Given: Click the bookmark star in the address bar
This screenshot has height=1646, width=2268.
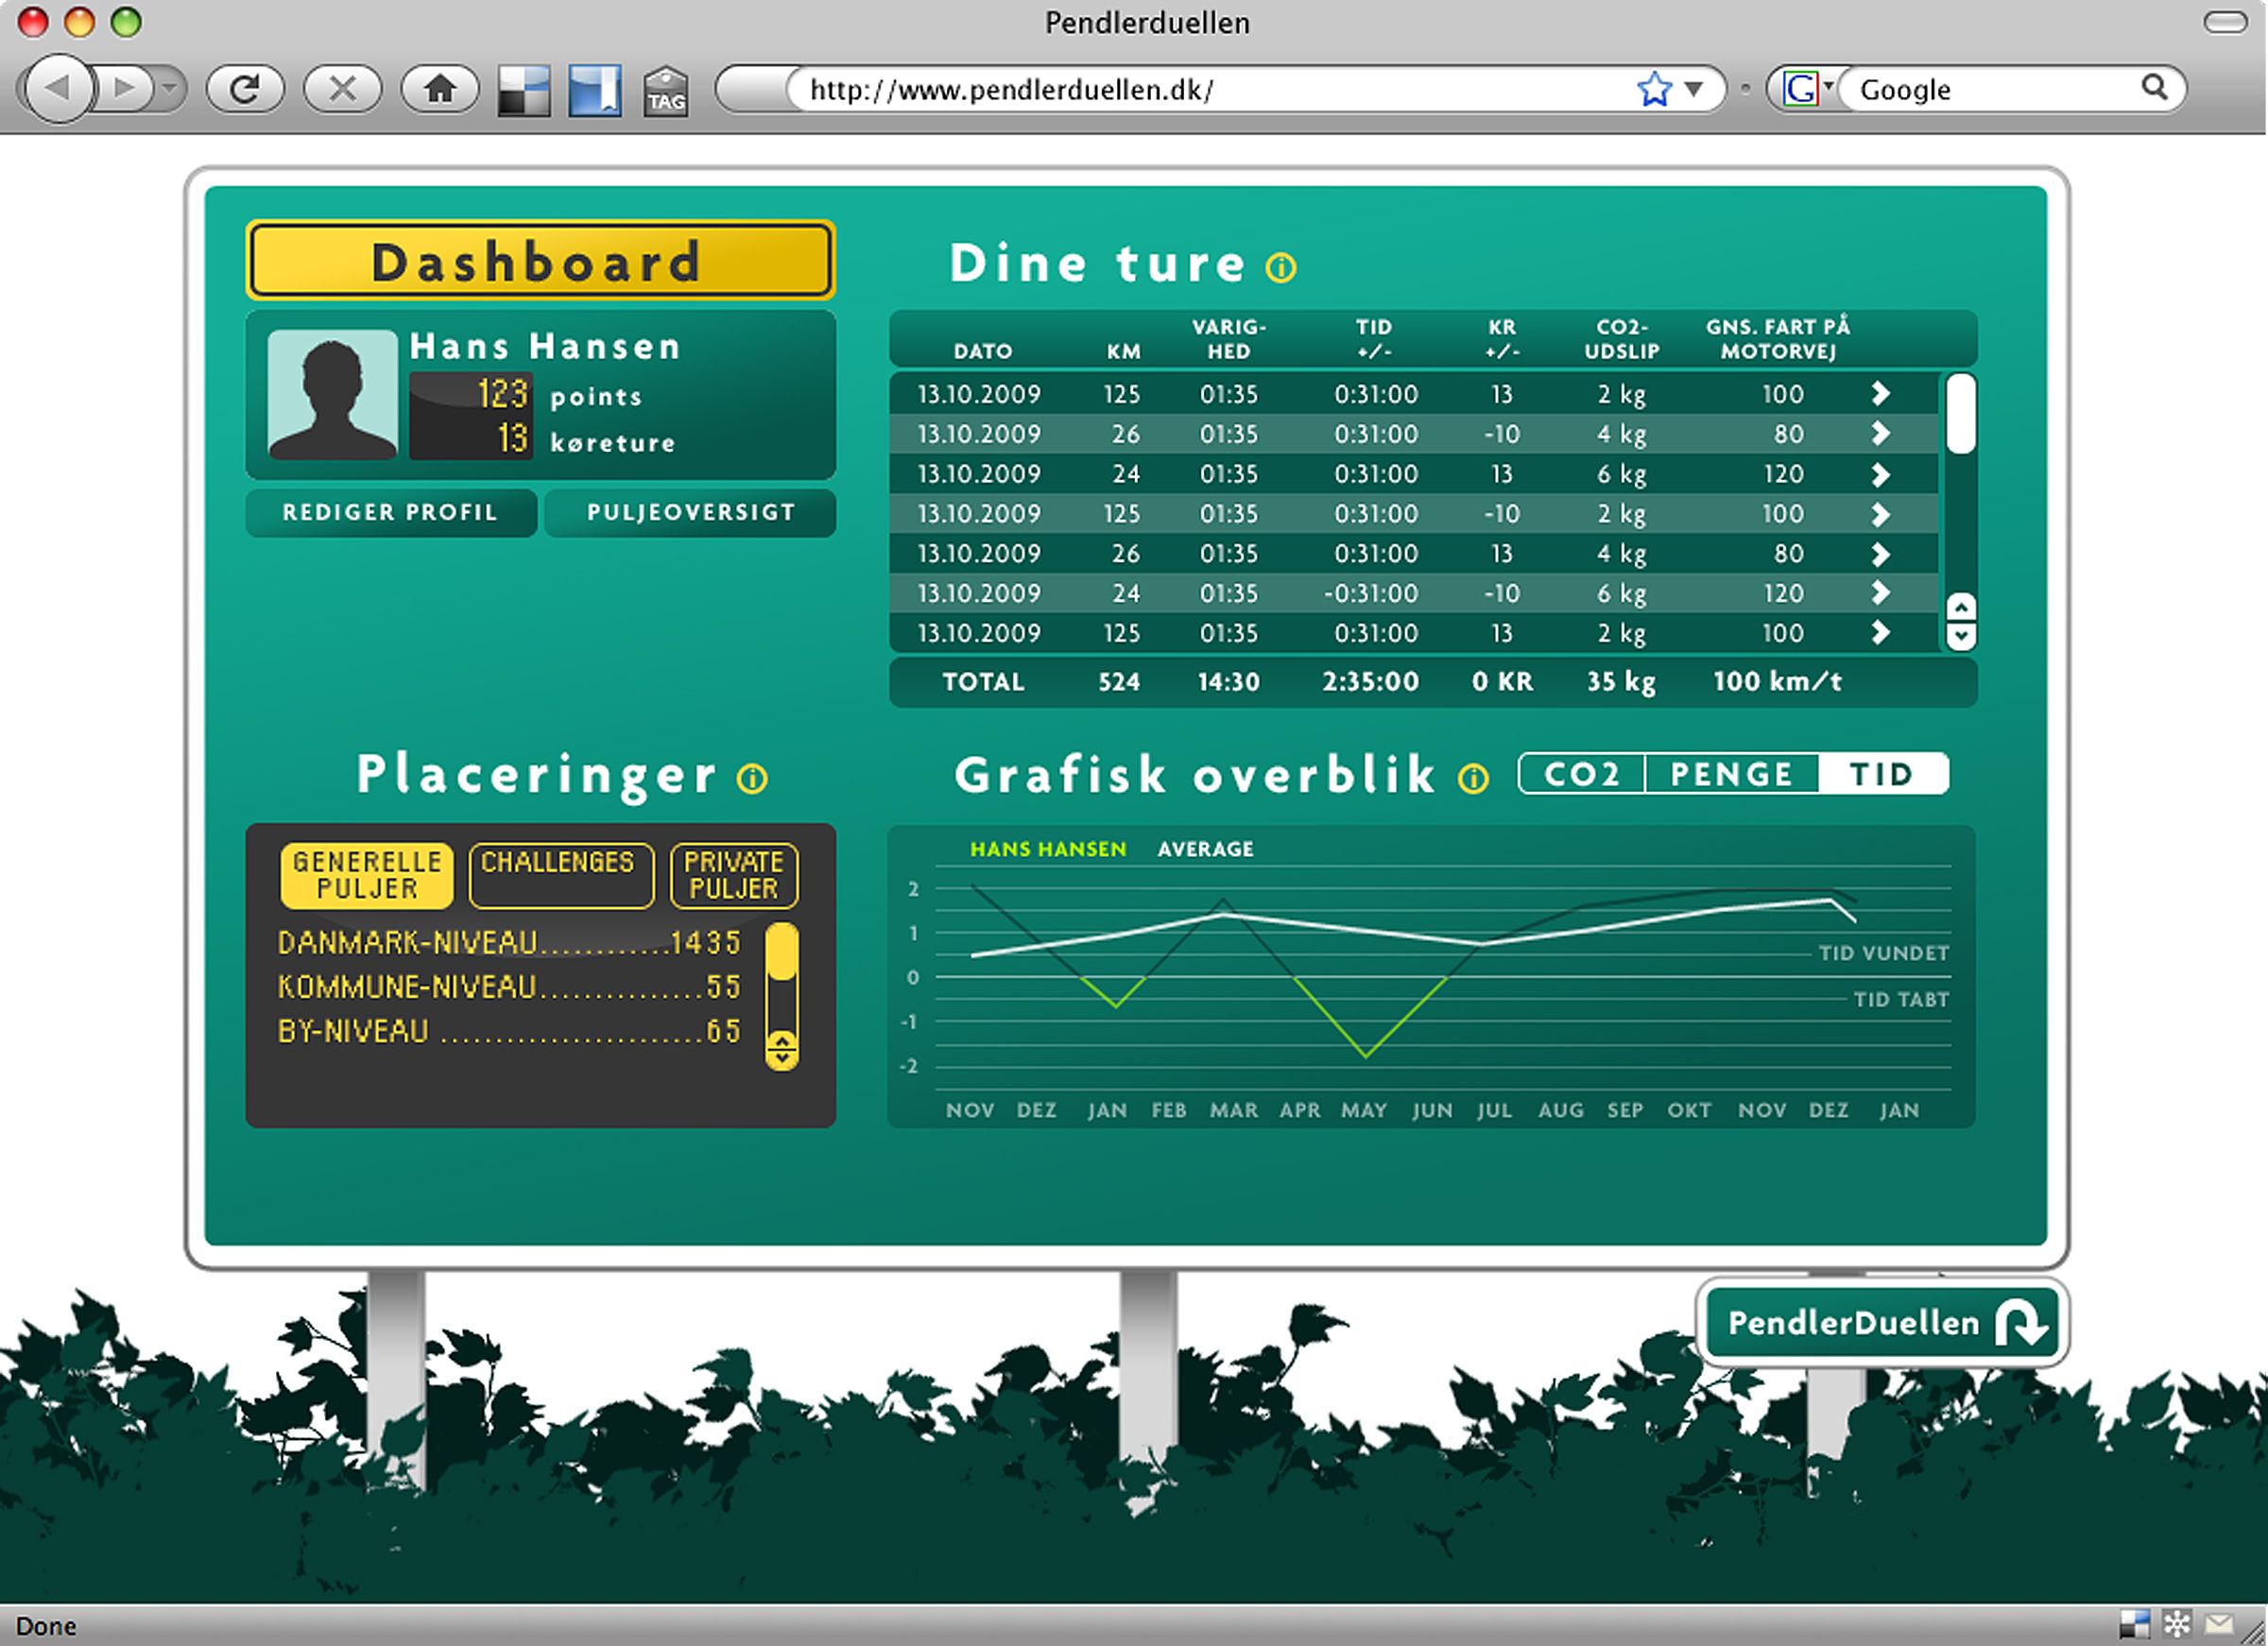Looking at the screenshot, I should point(1654,90).
